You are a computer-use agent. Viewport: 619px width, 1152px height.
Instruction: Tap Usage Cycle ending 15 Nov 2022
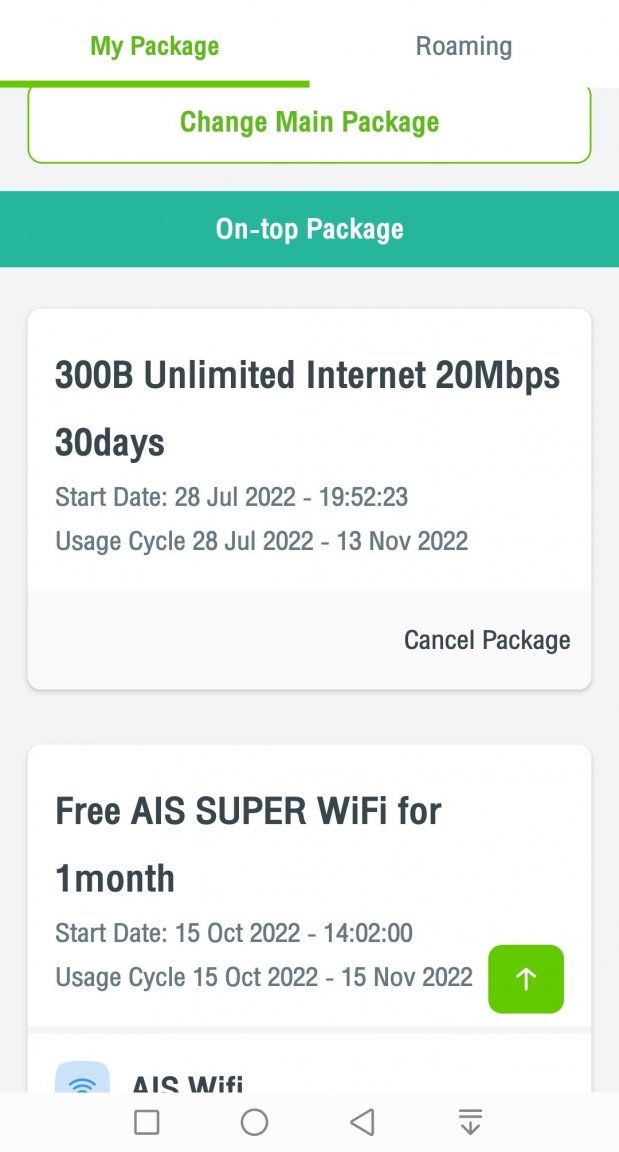(264, 977)
